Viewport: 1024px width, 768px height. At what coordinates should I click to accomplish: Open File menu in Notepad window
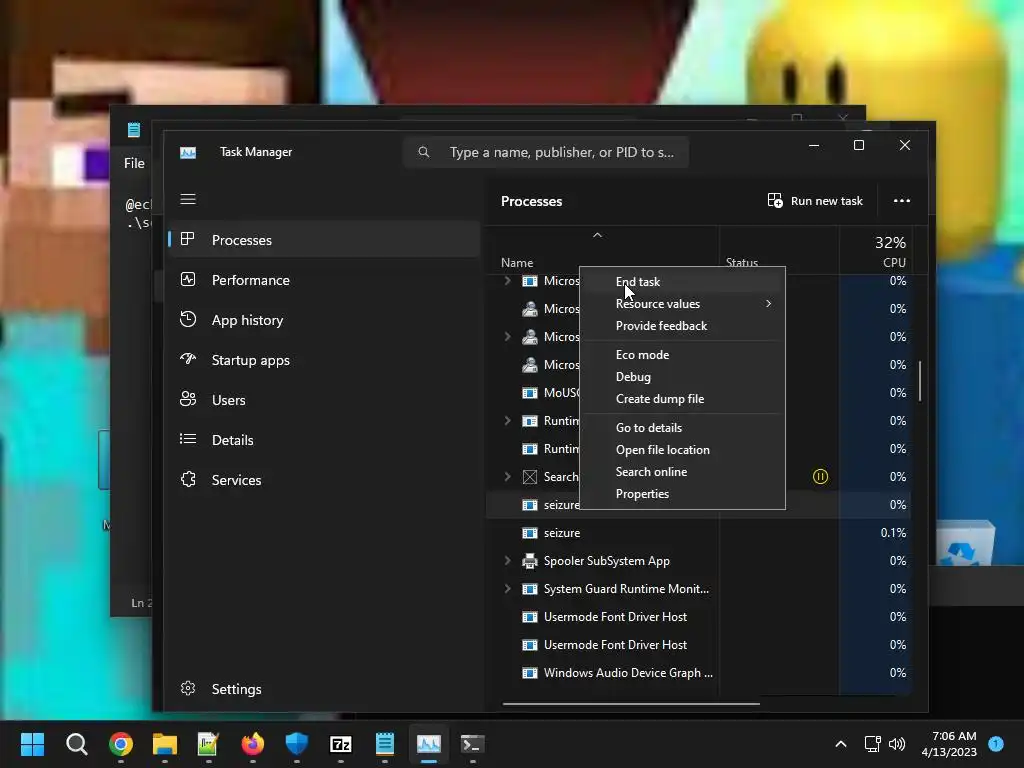pos(135,163)
